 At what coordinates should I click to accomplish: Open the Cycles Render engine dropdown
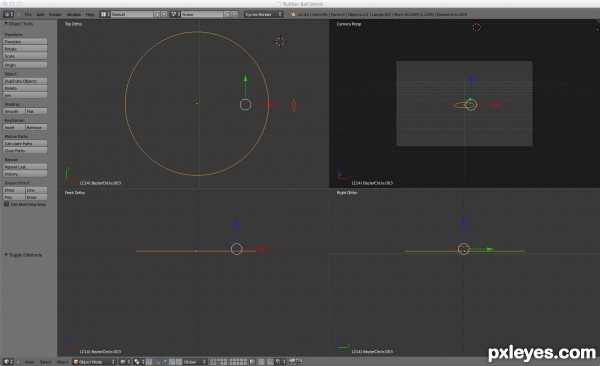tap(264, 14)
